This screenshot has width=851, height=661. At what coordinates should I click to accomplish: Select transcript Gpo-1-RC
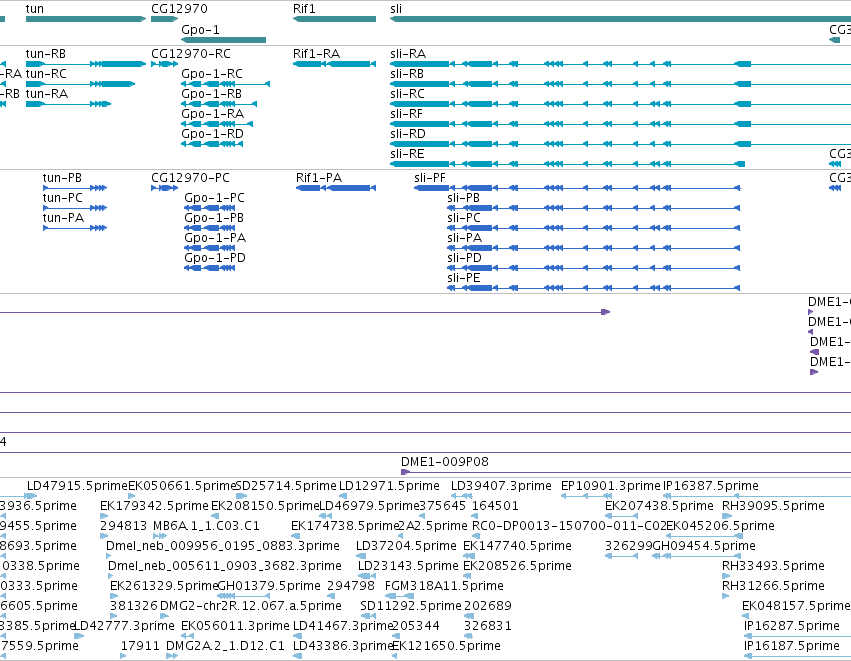click(x=225, y=84)
